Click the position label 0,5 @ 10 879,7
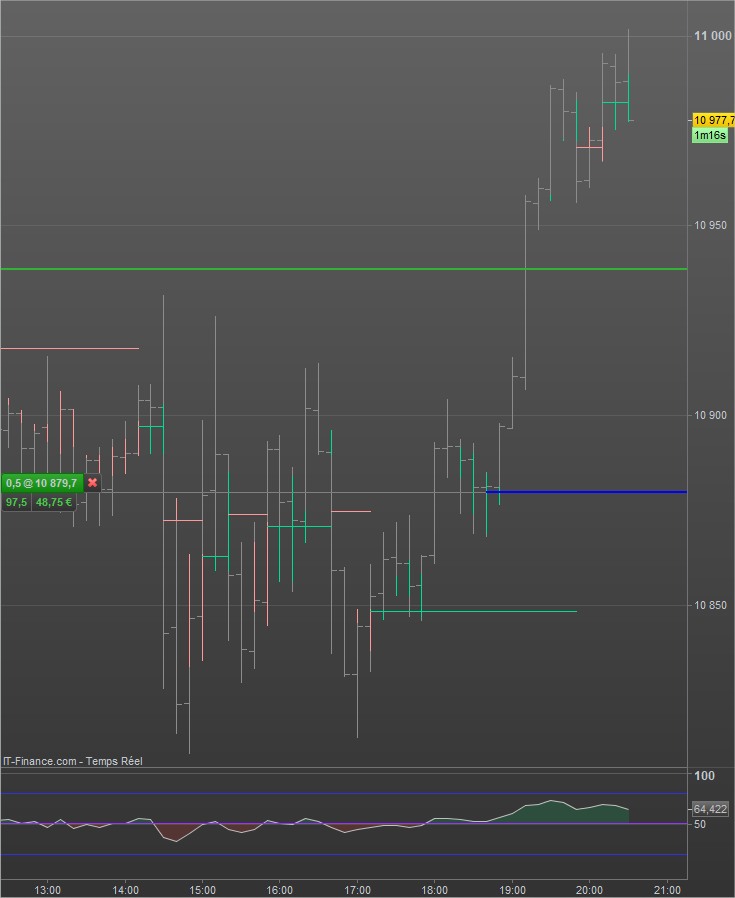Screen dimensions: 735x898 42,483
